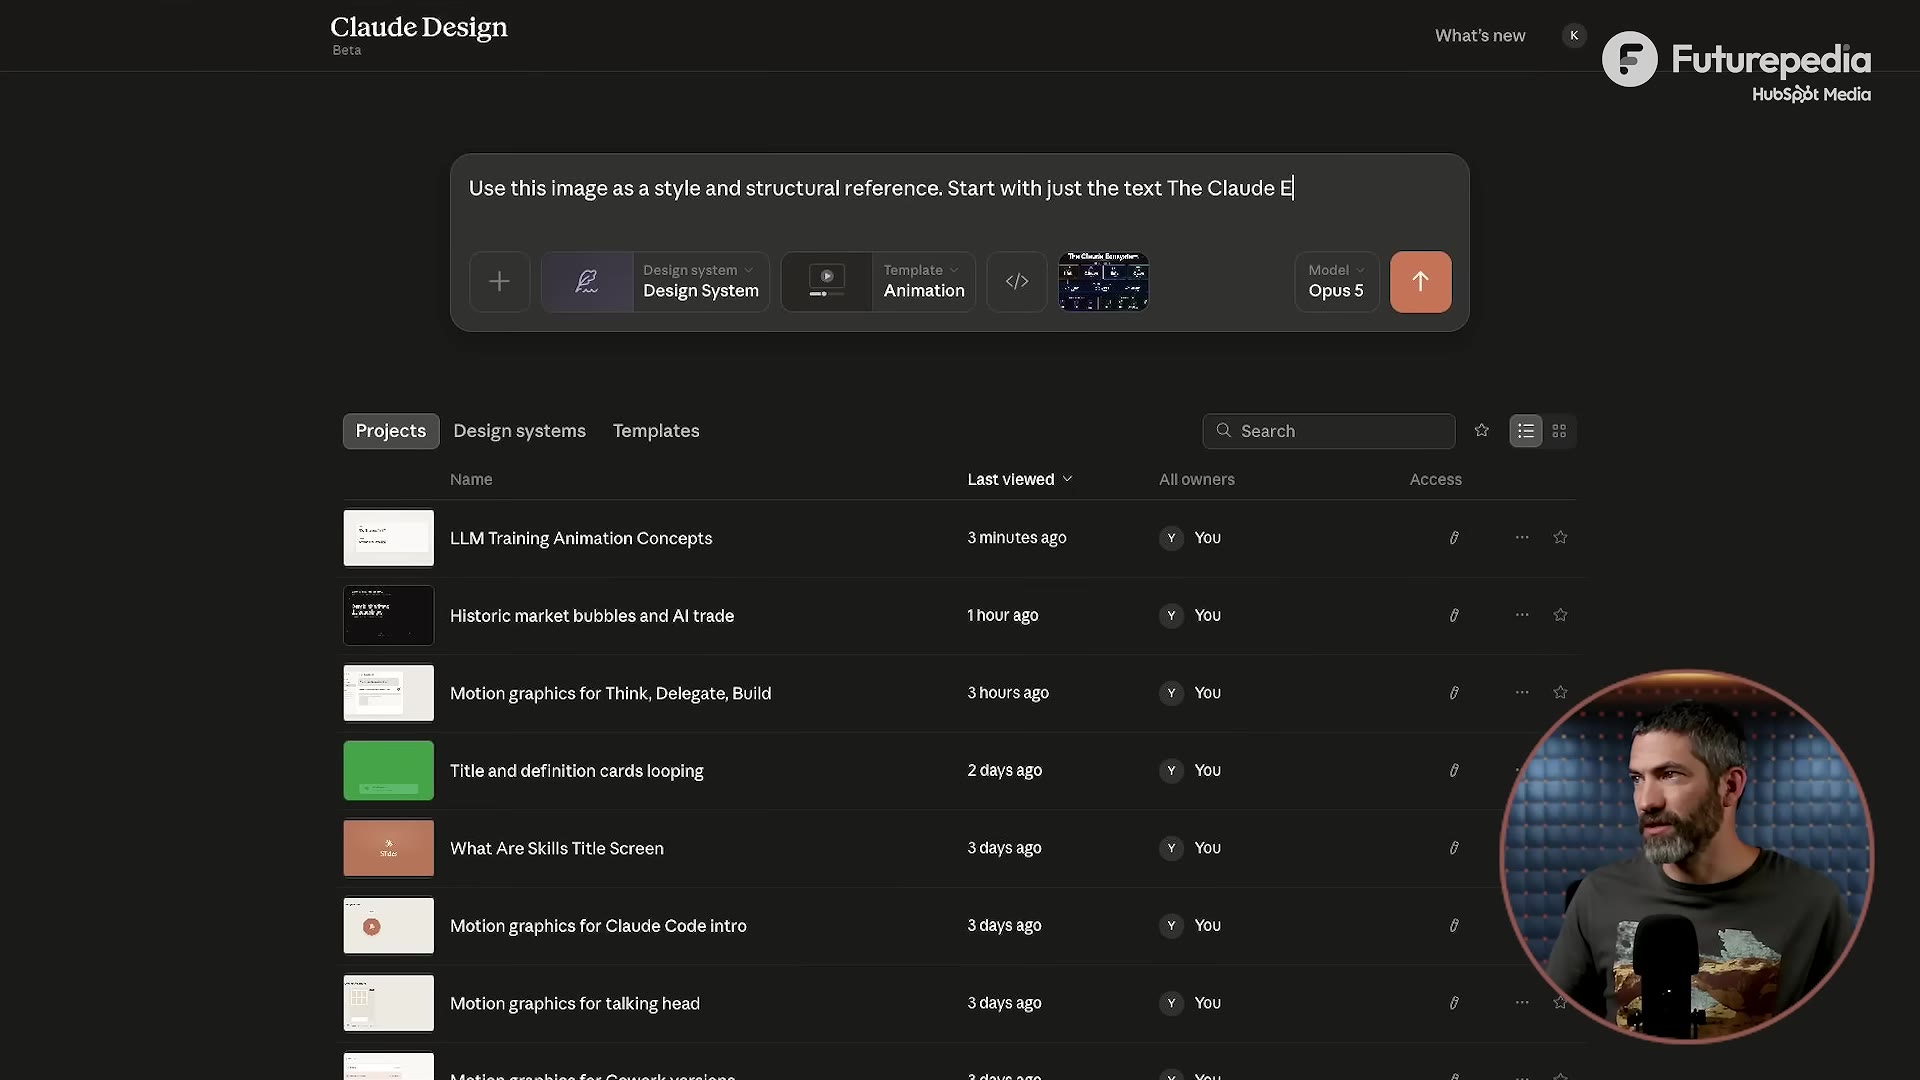Open more options for LLM Training Animation Concepts

pyautogui.click(x=1522, y=538)
